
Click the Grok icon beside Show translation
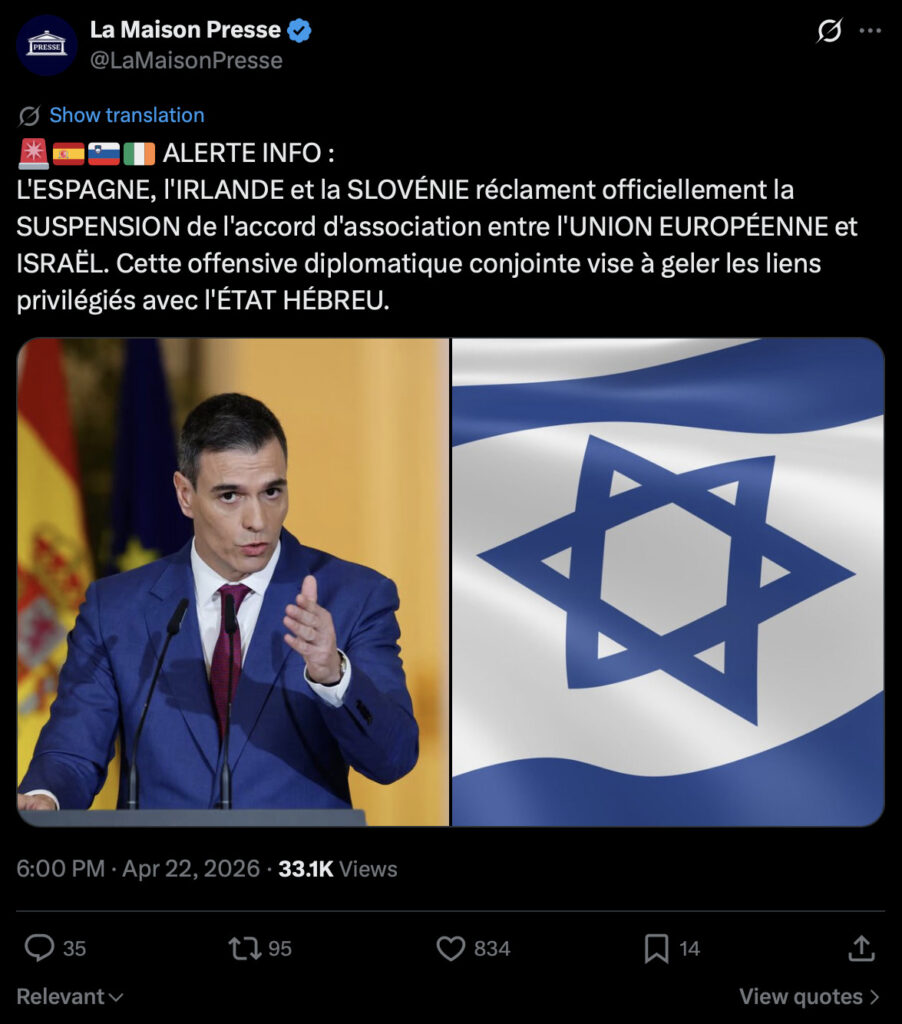pyautogui.click(x=29, y=116)
